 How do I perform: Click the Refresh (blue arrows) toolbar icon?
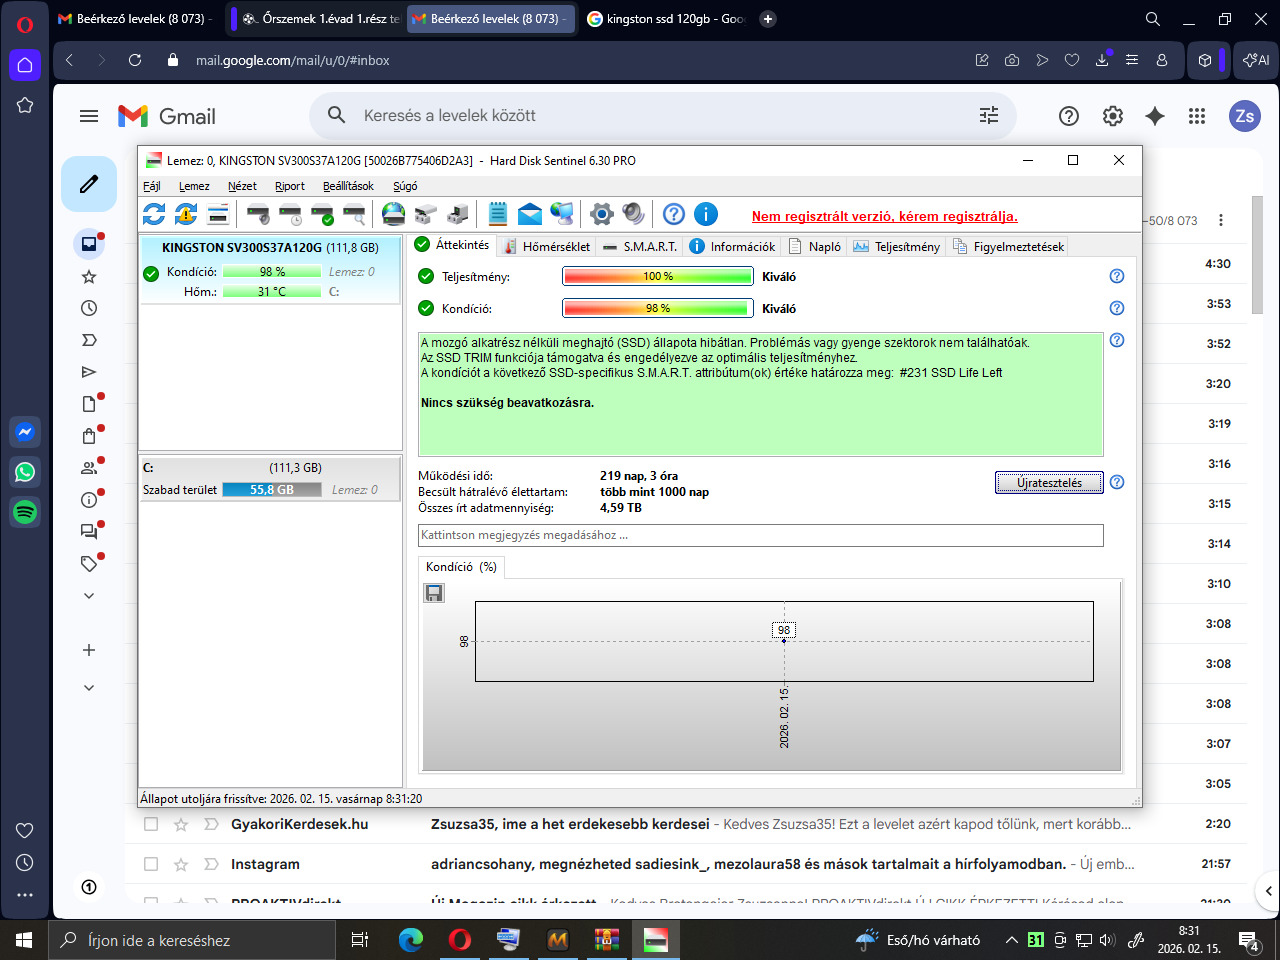click(154, 214)
